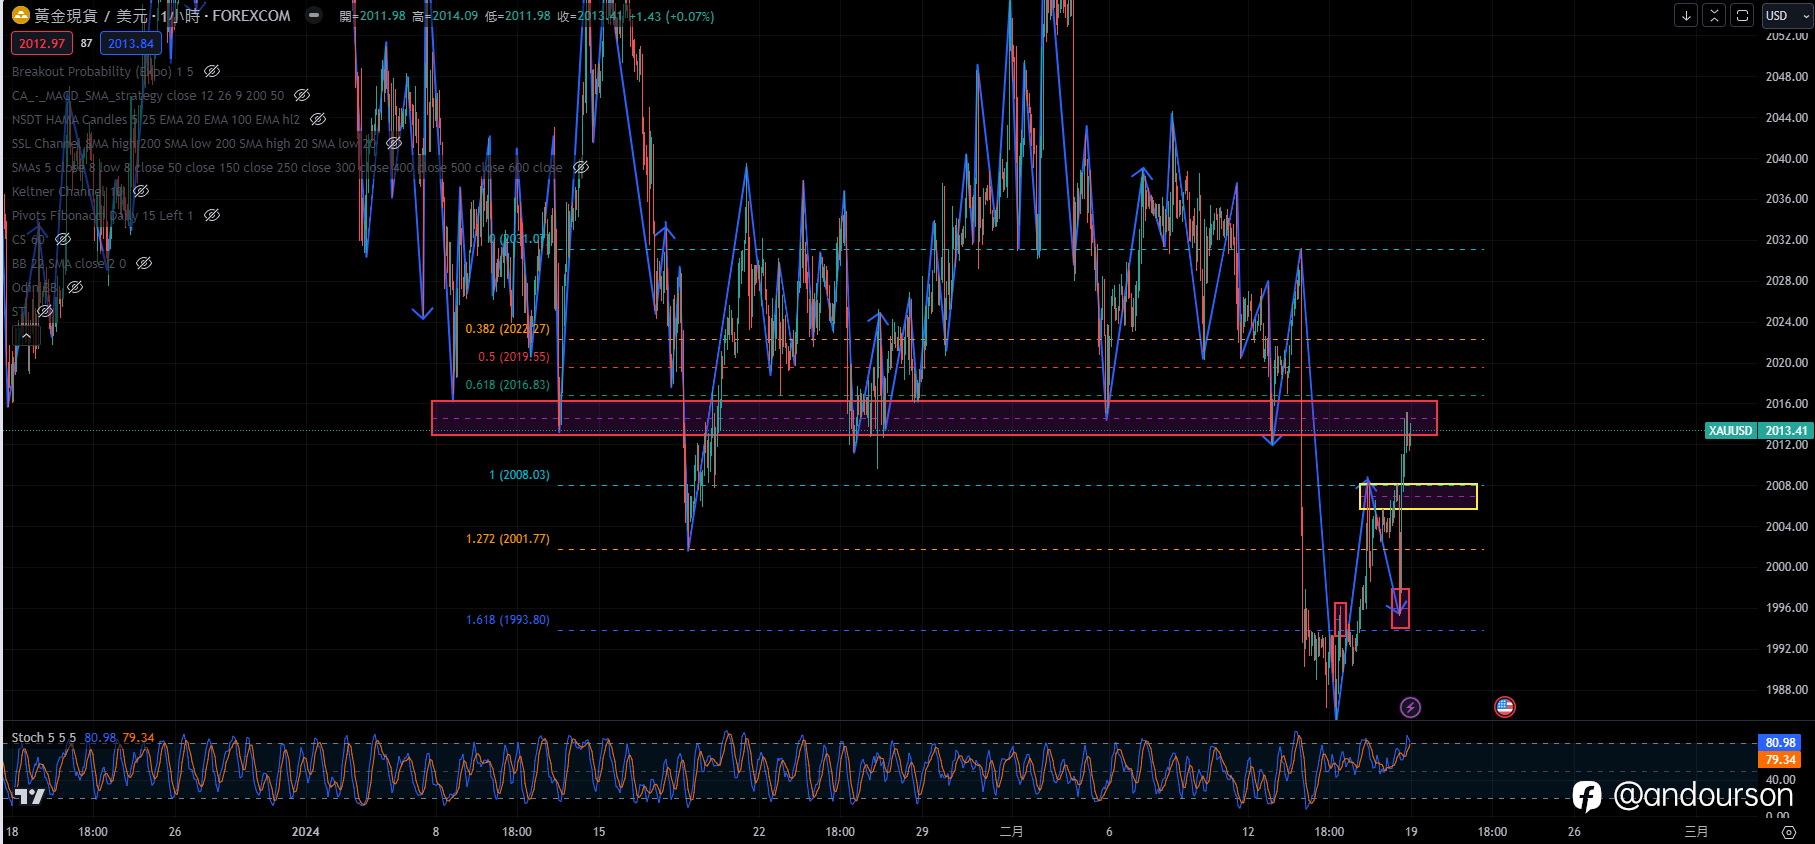Collapse the indicator legend list
Viewport: 1815px width, 844px height.
coord(26,336)
